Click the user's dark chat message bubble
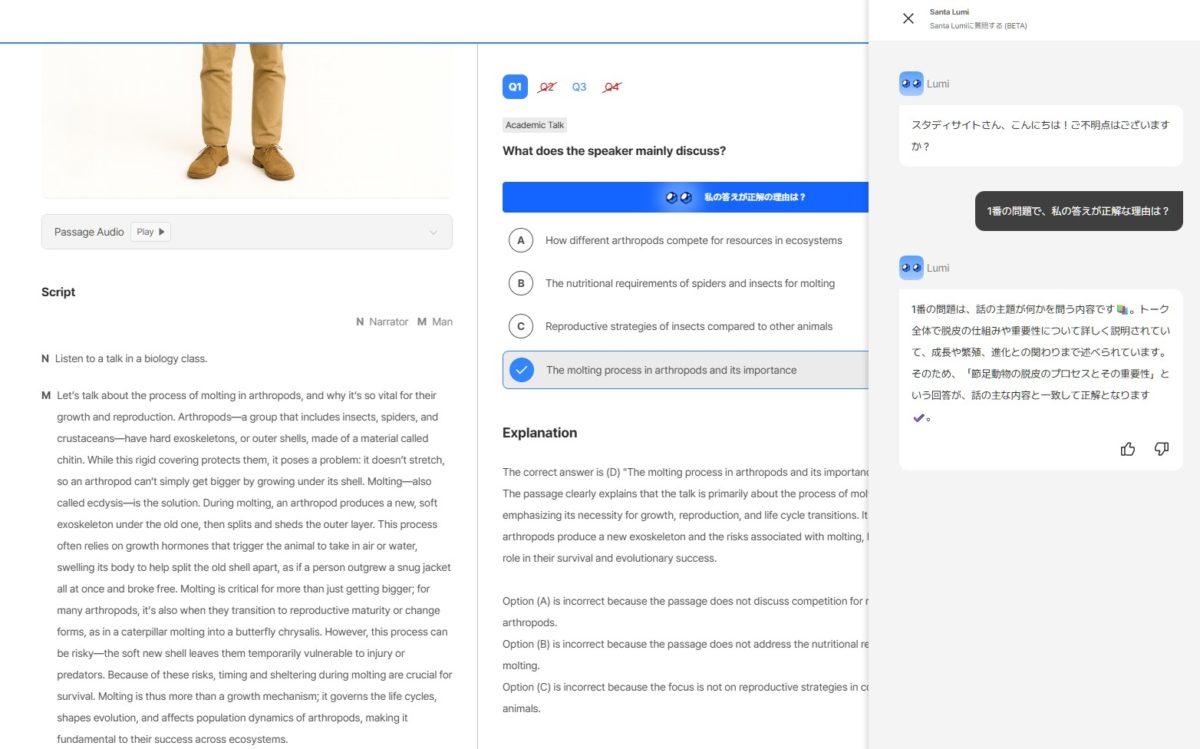Image resolution: width=1200 pixels, height=749 pixels. (1078, 212)
